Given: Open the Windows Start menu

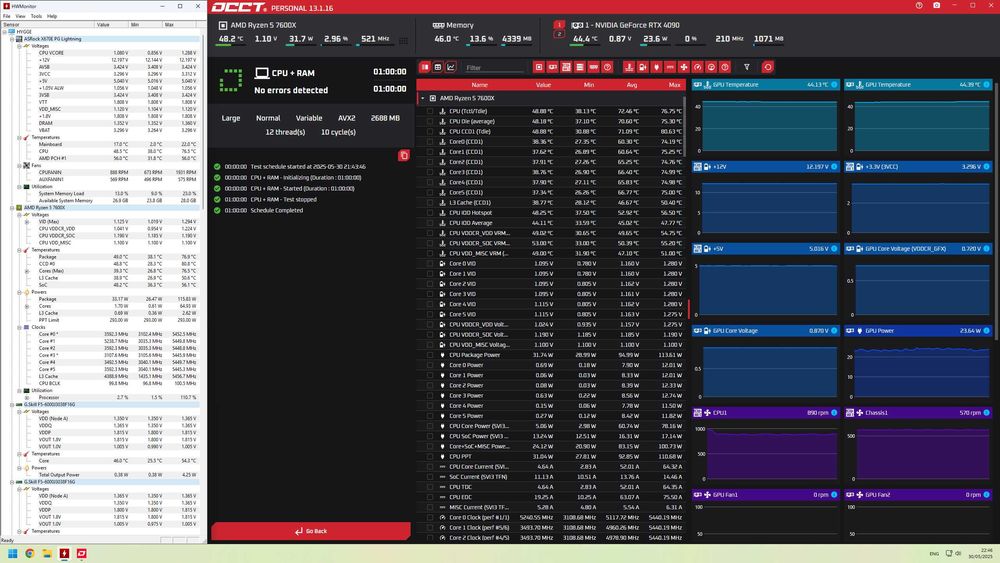Looking at the screenshot, I should [12, 553].
